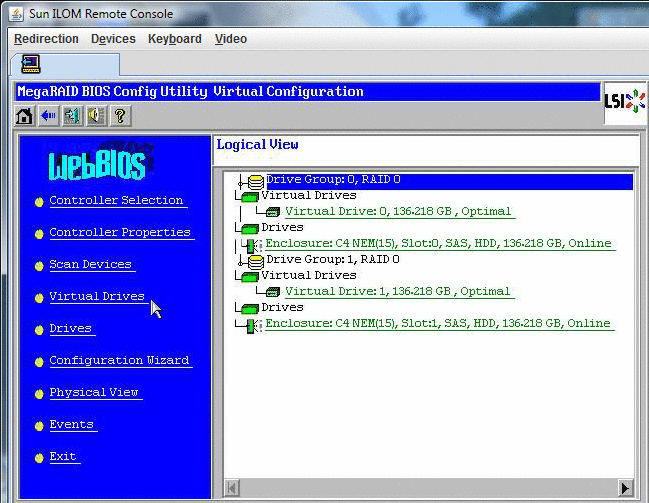The height and width of the screenshot is (503, 649).
Task: Click the Exit door toolbar icon
Action: click(72, 116)
